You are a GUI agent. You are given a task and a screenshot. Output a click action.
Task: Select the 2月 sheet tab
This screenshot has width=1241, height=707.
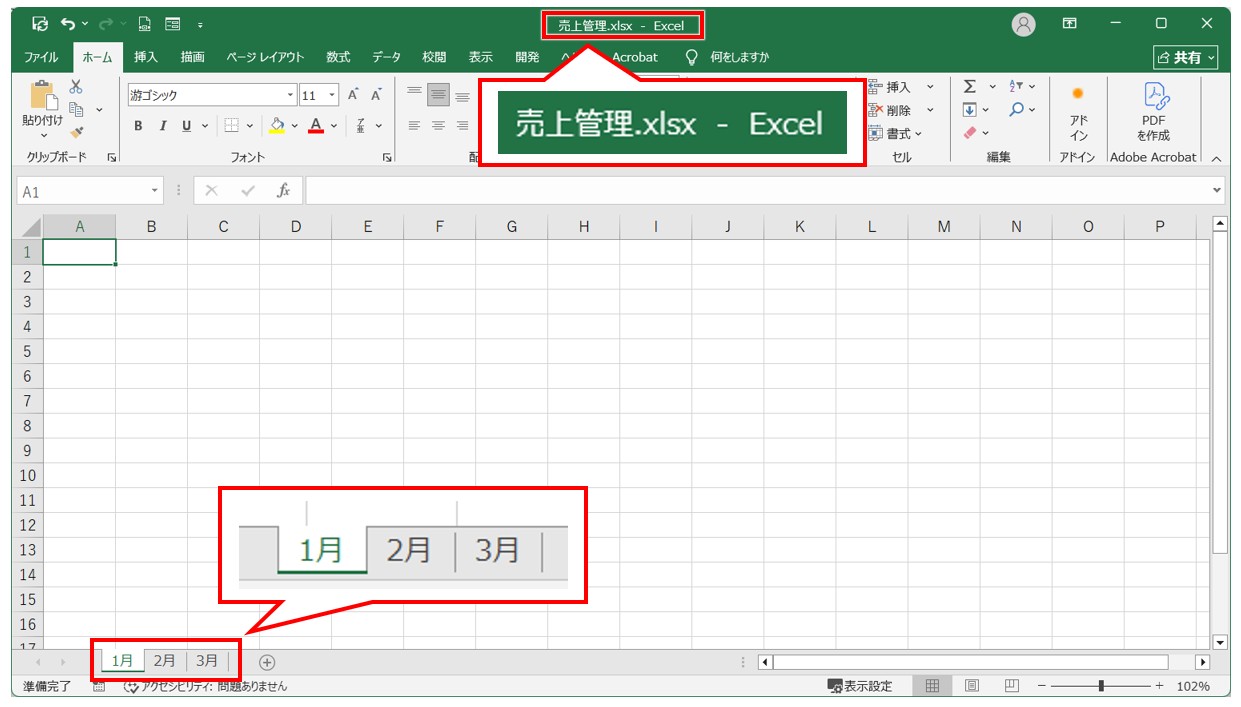click(165, 661)
